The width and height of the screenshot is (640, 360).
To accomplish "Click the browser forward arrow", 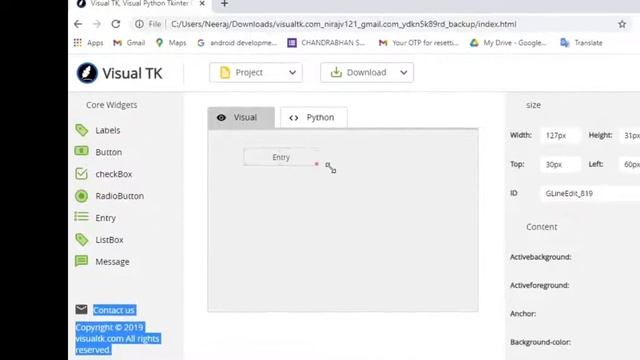I will [x=97, y=24].
